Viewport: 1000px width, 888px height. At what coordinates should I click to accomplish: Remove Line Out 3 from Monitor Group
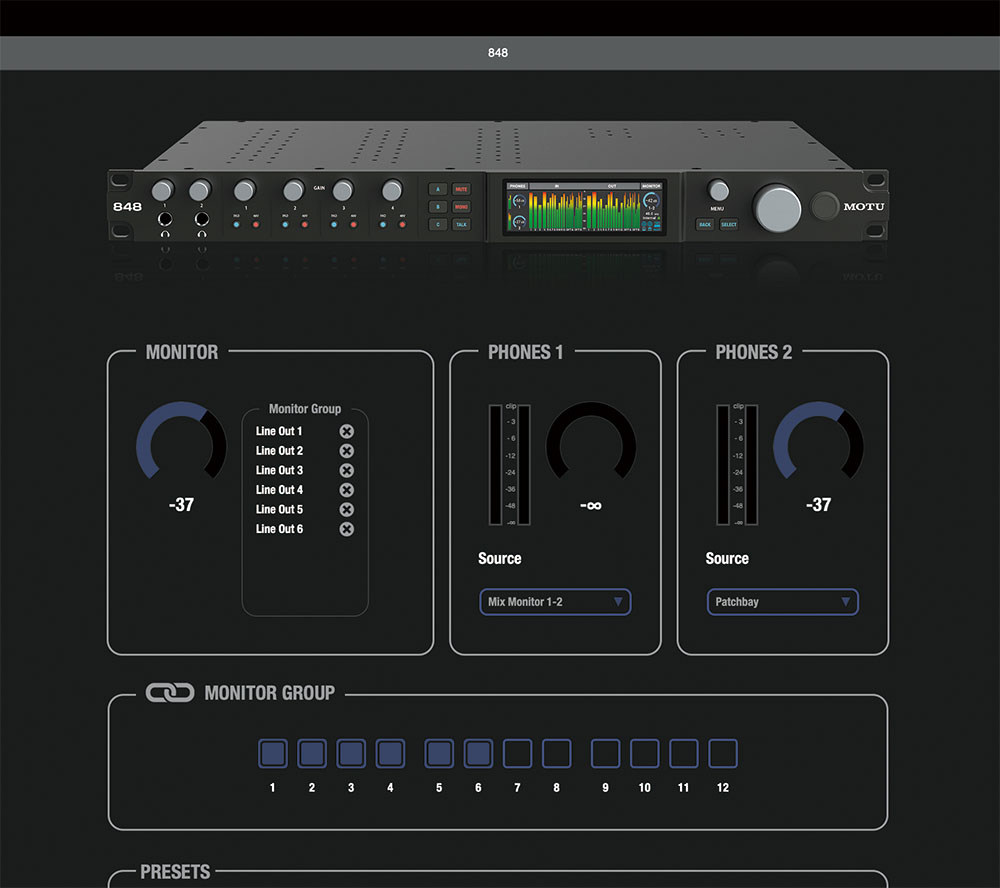[x=346, y=470]
